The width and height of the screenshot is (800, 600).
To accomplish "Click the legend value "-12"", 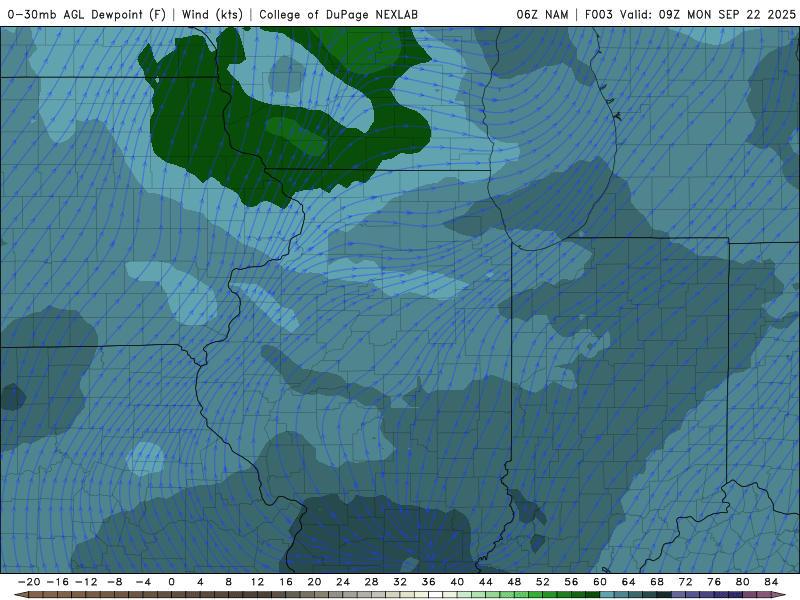I will click(86, 582).
